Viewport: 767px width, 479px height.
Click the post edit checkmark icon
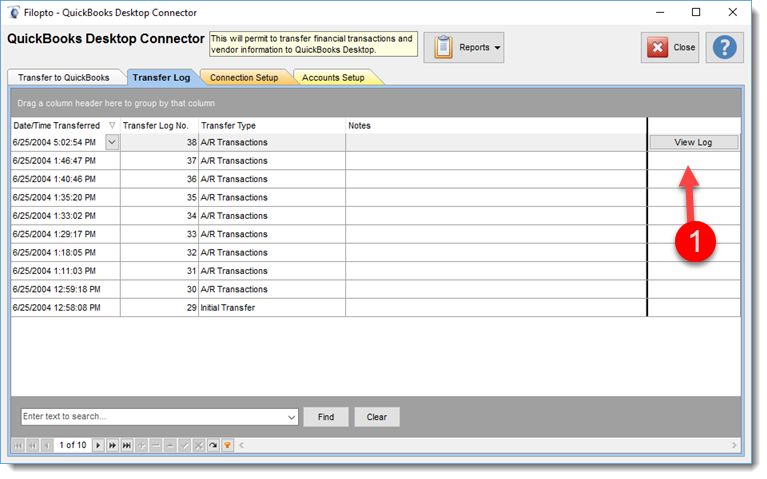click(x=184, y=445)
